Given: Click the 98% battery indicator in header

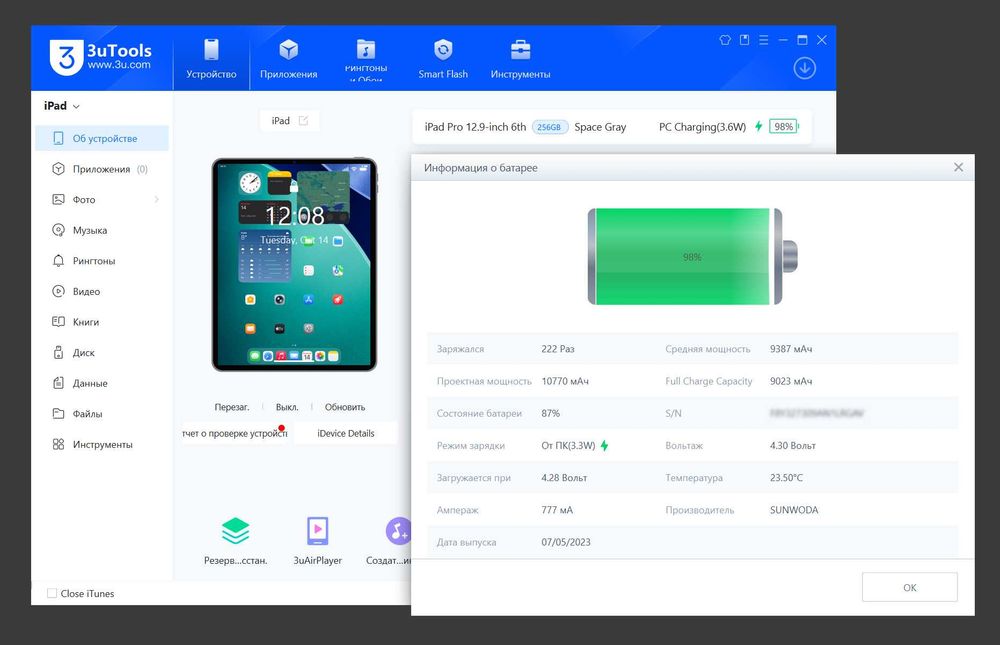Looking at the screenshot, I should pyautogui.click(x=784, y=126).
